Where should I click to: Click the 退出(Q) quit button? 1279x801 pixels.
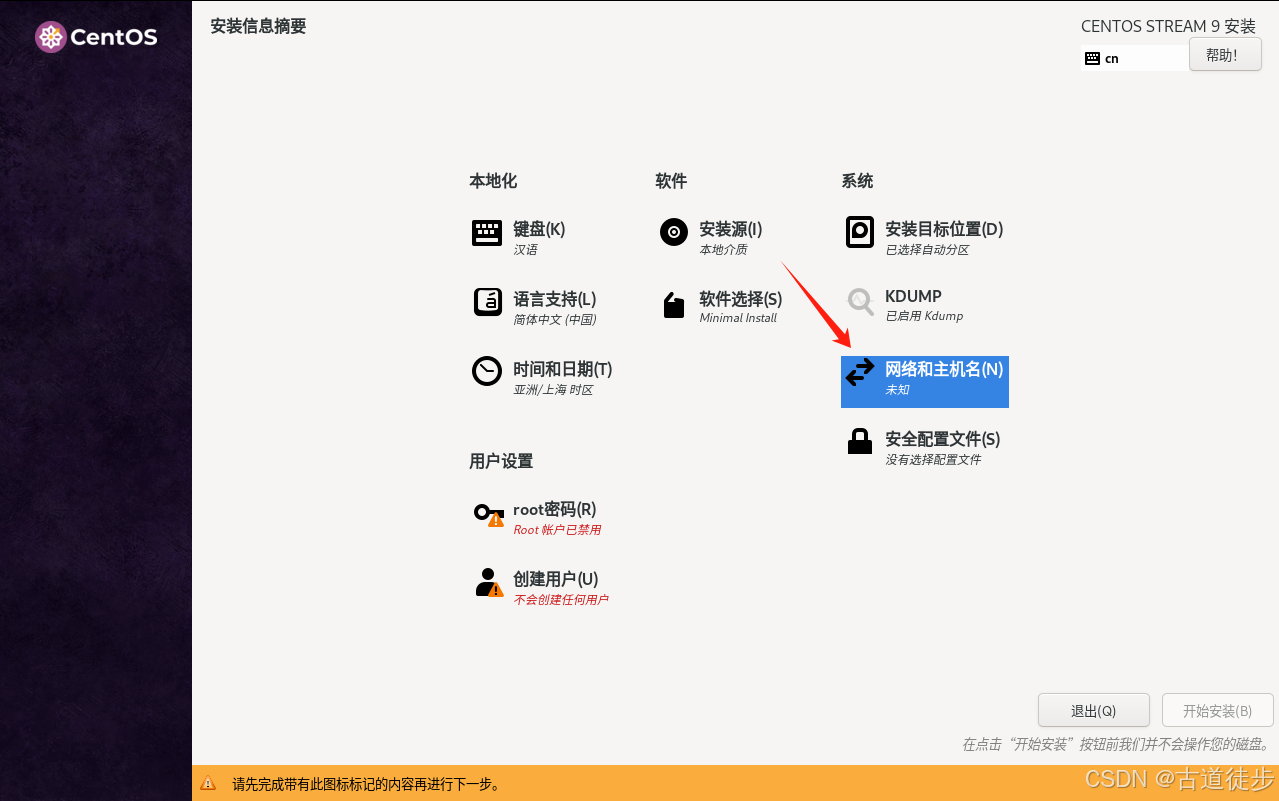pyautogui.click(x=1094, y=711)
